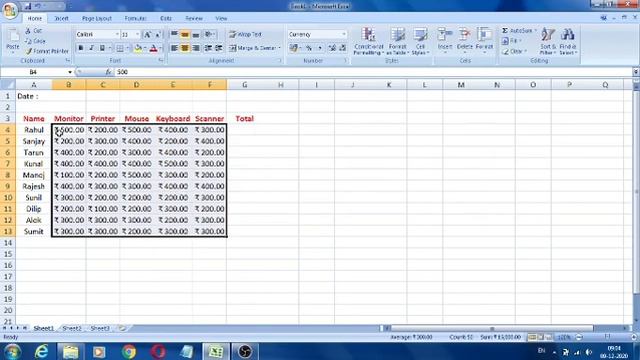Screen dimensions: 640x360
Task: Click the Borders icon
Action: (120, 49)
